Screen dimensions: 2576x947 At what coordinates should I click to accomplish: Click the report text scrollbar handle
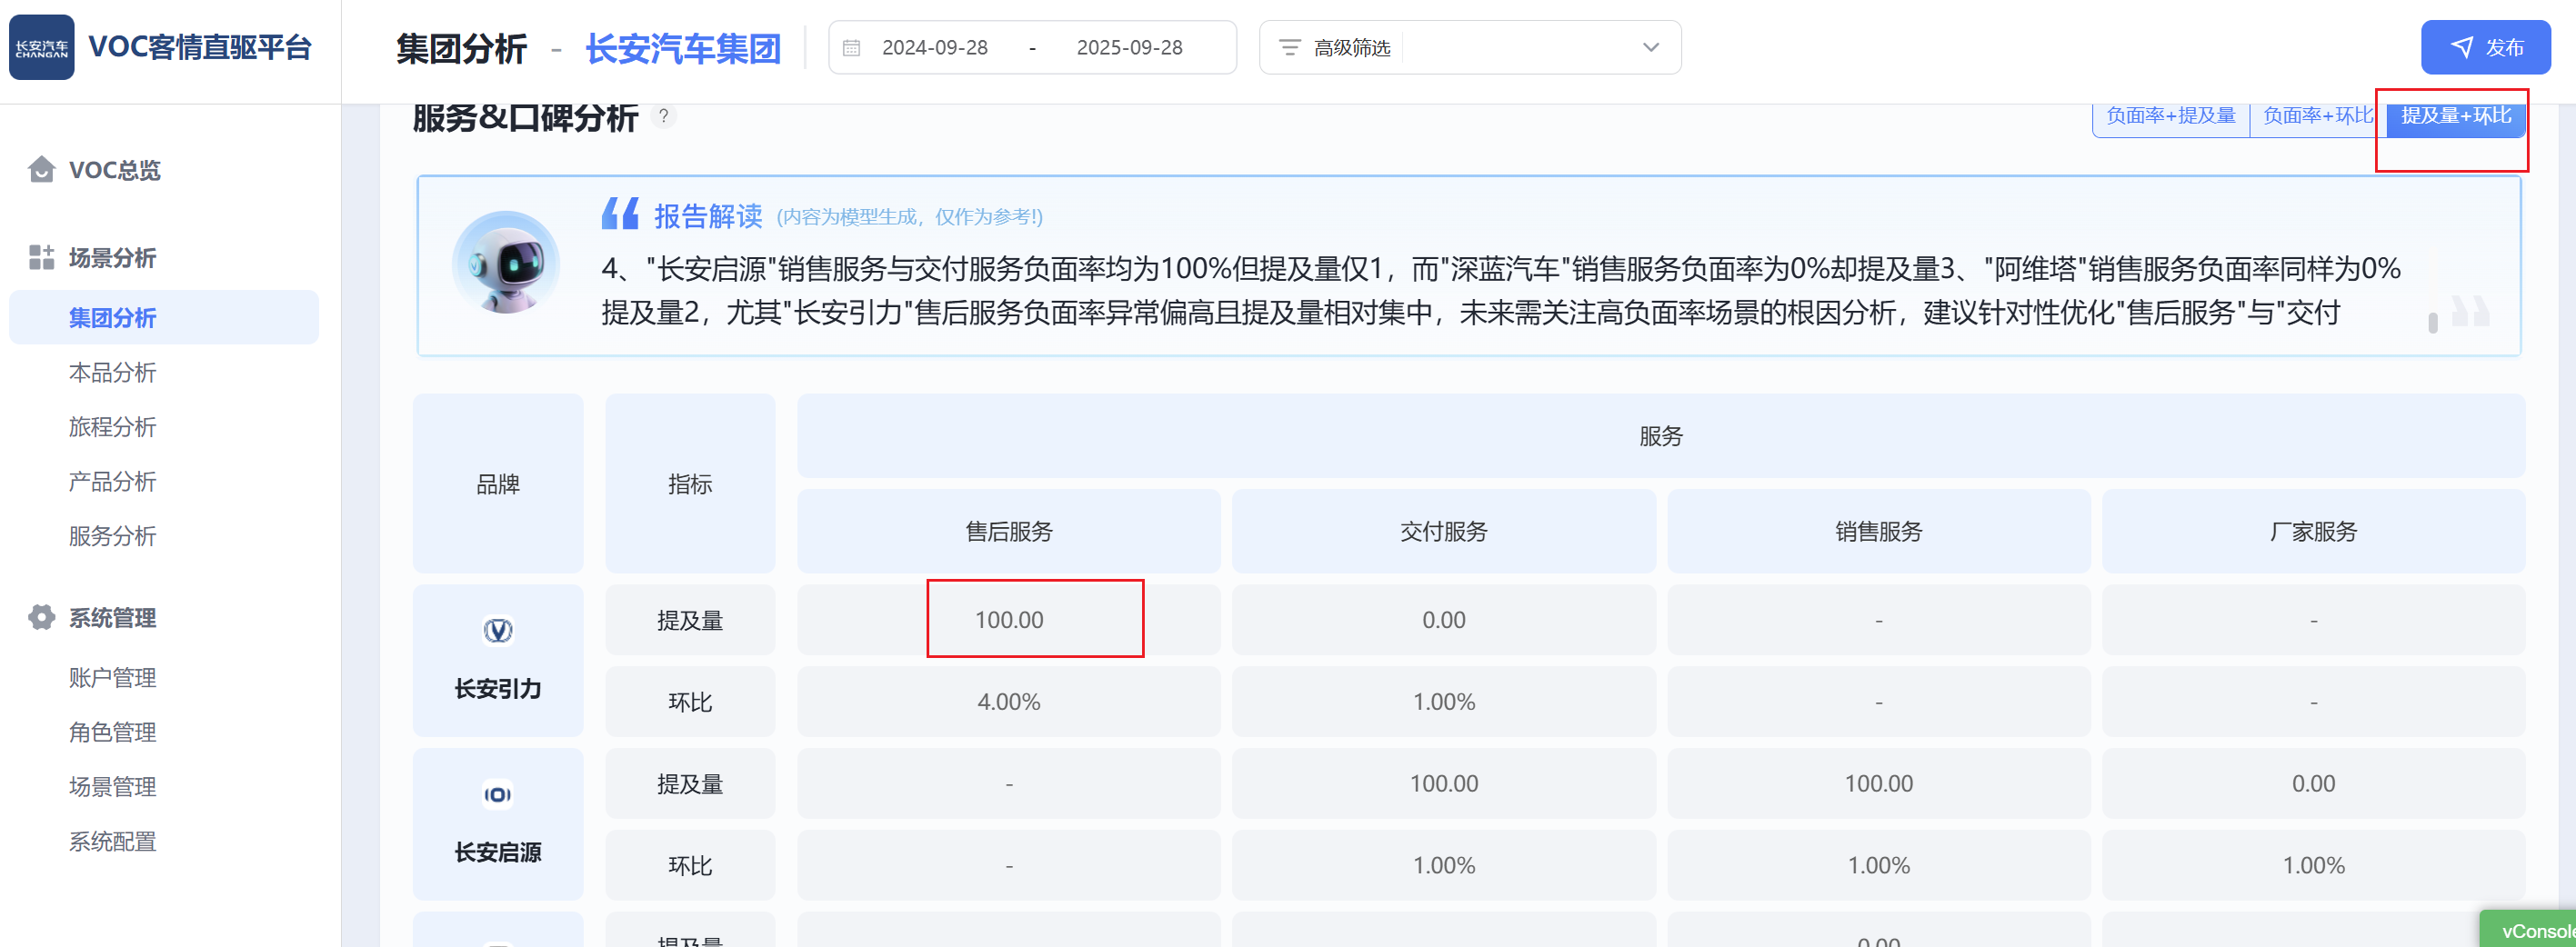[2432, 322]
